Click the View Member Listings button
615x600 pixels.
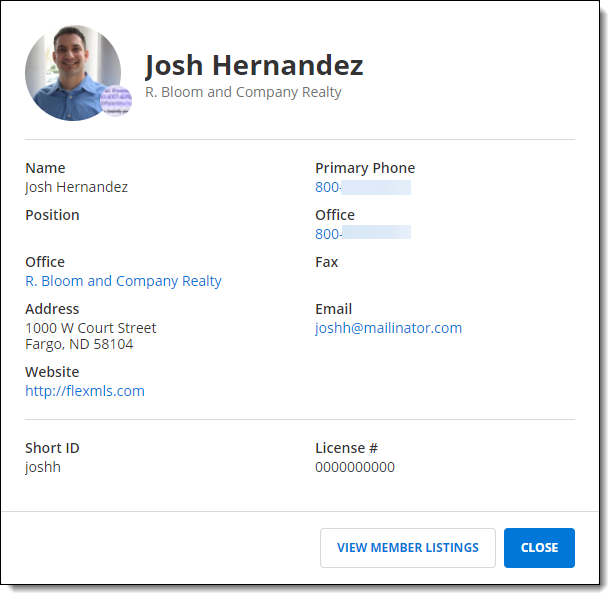coord(408,547)
